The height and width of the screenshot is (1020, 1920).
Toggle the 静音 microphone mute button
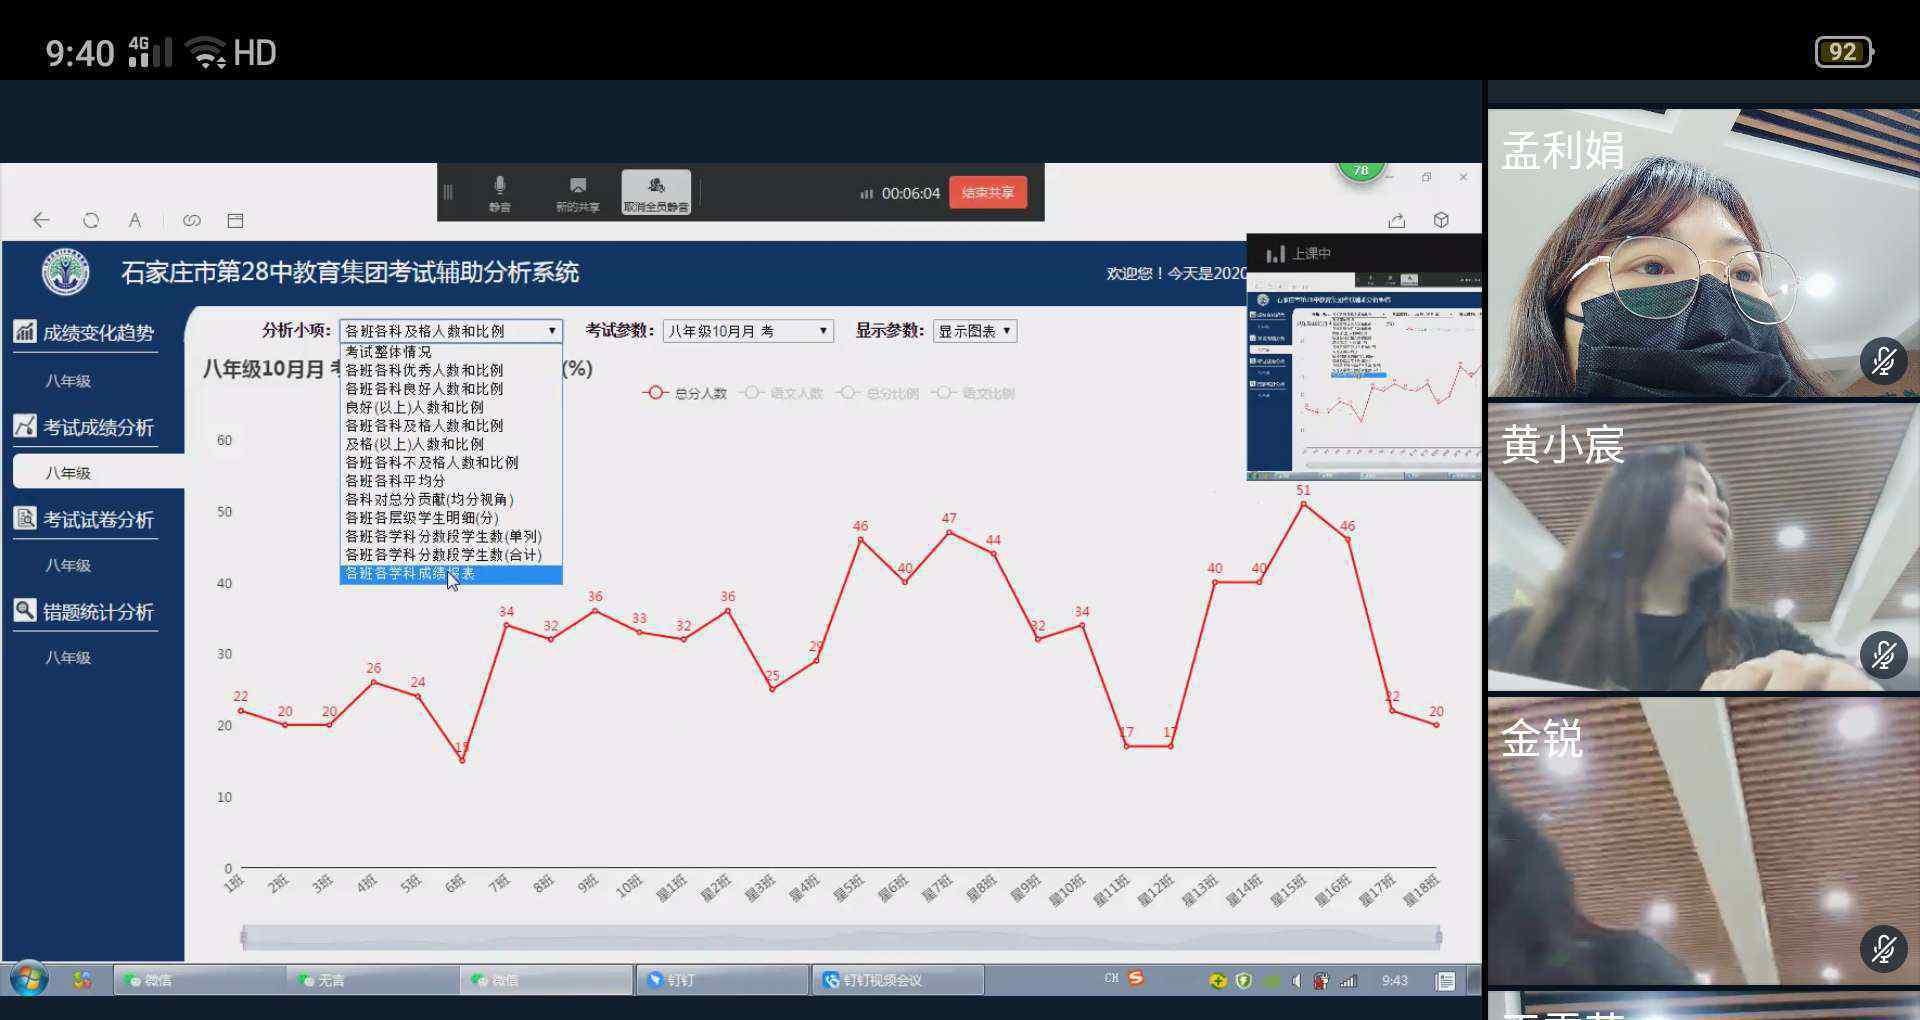pyautogui.click(x=500, y=193)
